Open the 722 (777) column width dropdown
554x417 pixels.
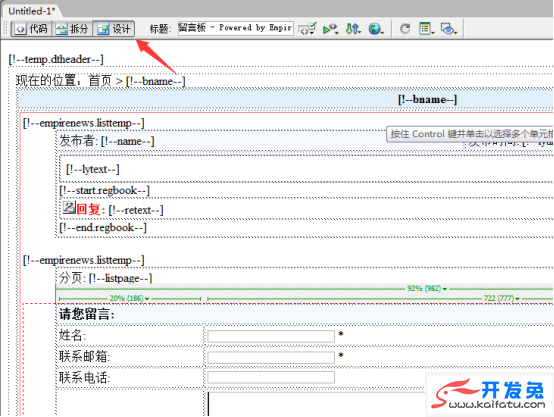(502, 299)
